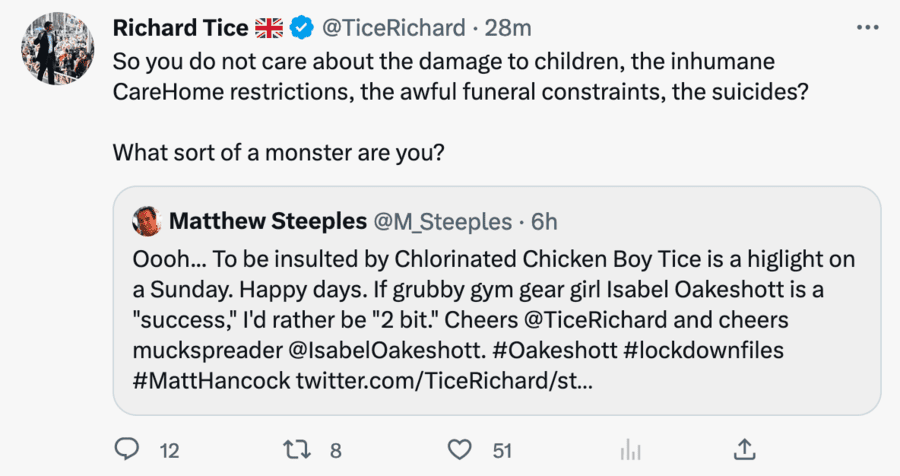
Task: Click the retweet count 8
Action: click(336, 451)
